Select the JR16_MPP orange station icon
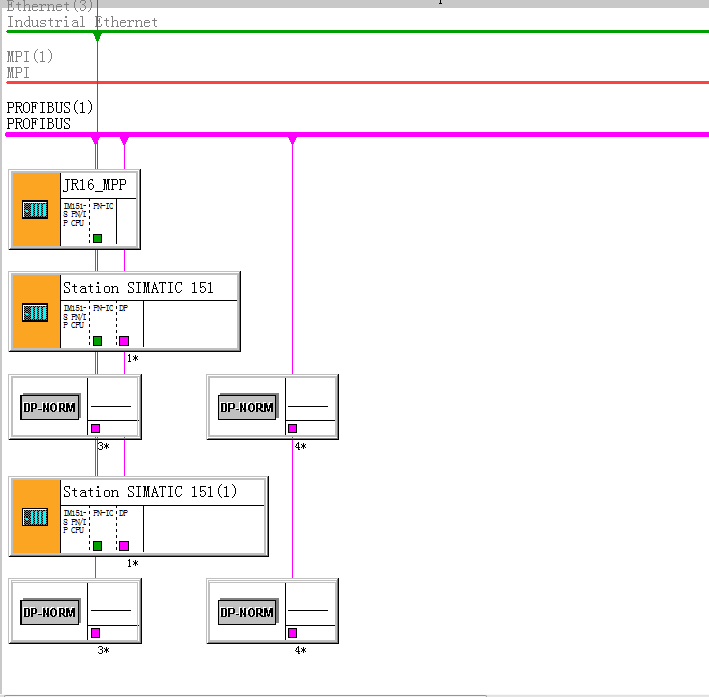The height and width of the screenshot is (697, 709). (x=35, y=209)
